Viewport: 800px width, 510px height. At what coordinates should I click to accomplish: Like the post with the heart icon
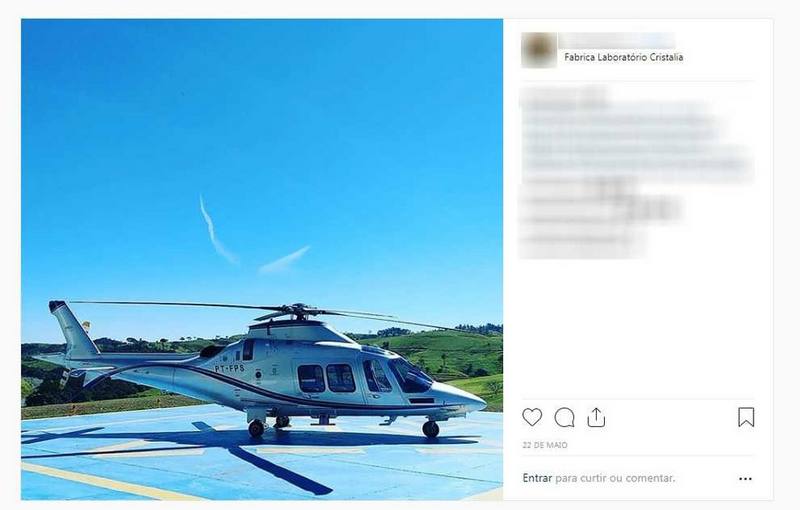532,417
